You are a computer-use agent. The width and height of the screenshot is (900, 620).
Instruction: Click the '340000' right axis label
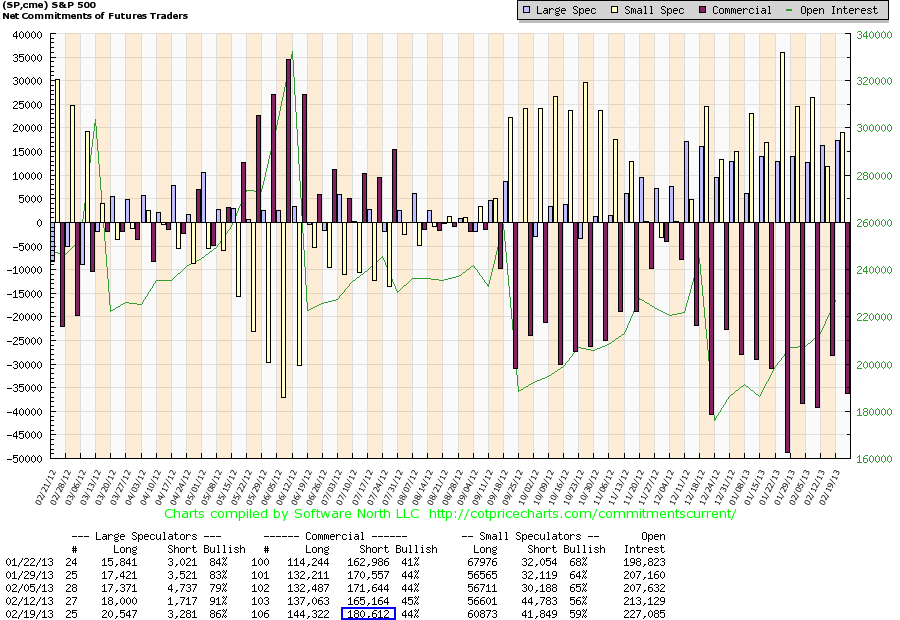(x=874, y=35)
